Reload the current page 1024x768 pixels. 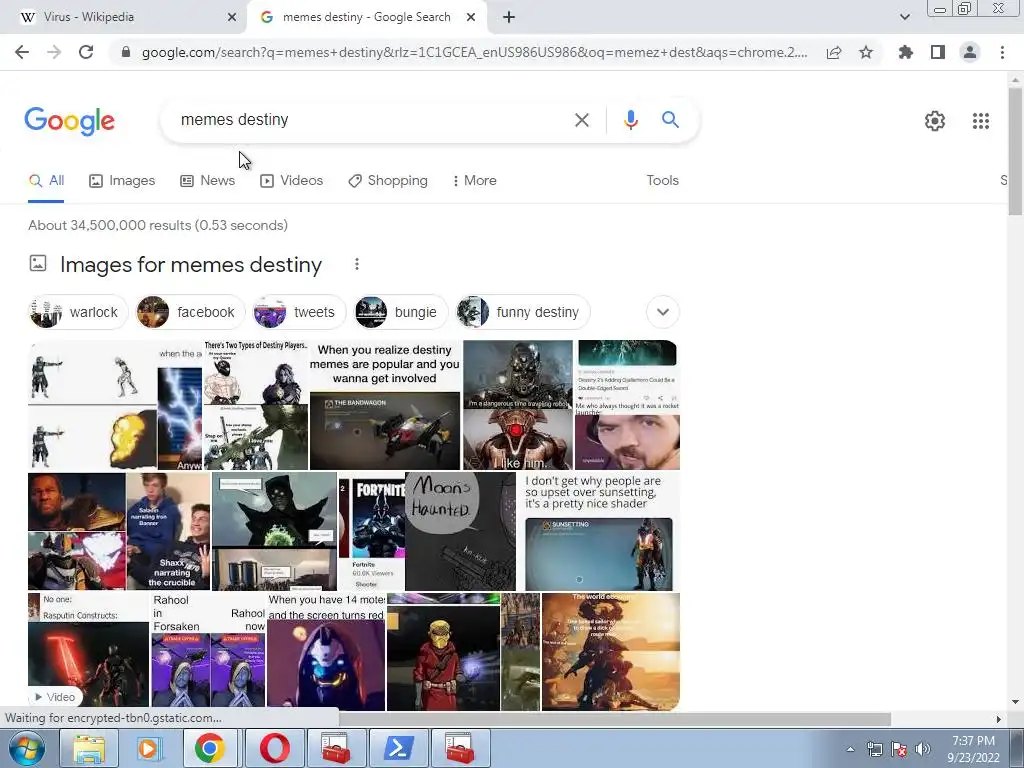pyautogui.click(x=86, y=52)
